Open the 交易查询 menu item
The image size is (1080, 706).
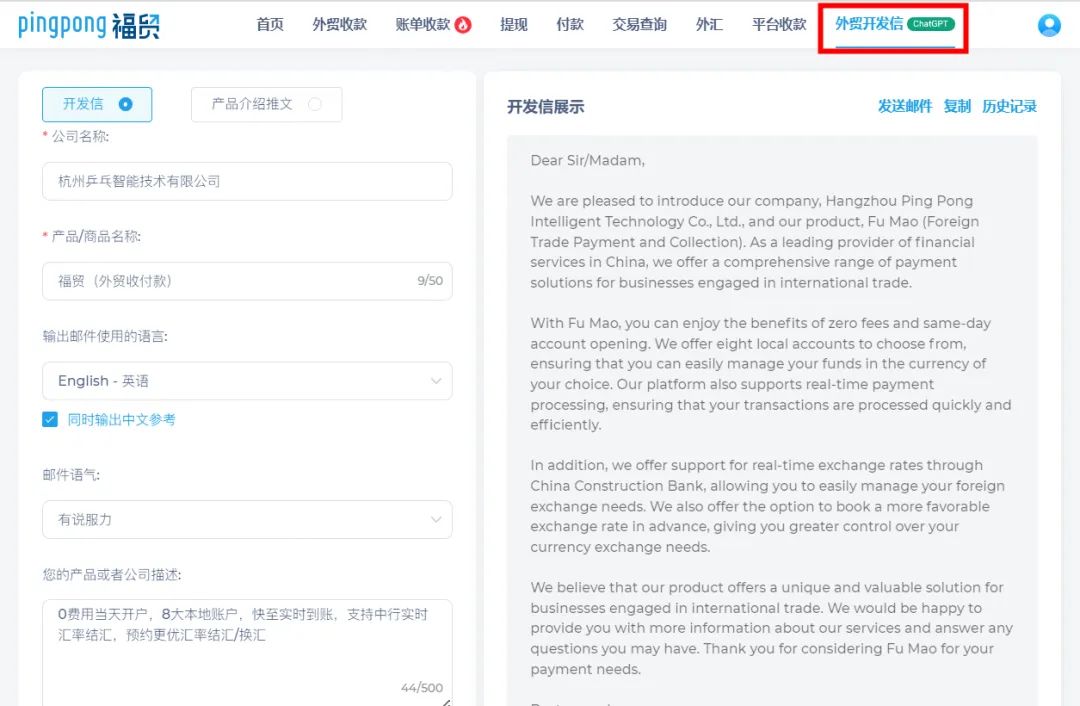[x=640, y=25]
